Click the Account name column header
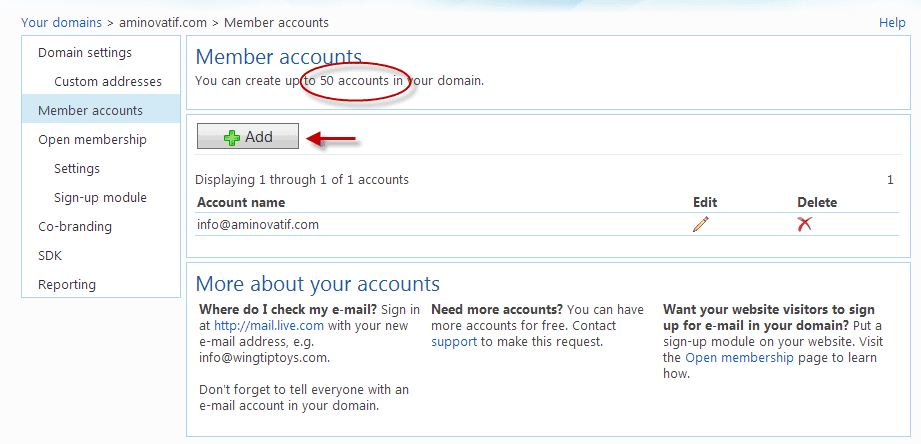Image resolution: width=921 pixels, height=444 pixels. pyautogui.click(x=240, y=202)
